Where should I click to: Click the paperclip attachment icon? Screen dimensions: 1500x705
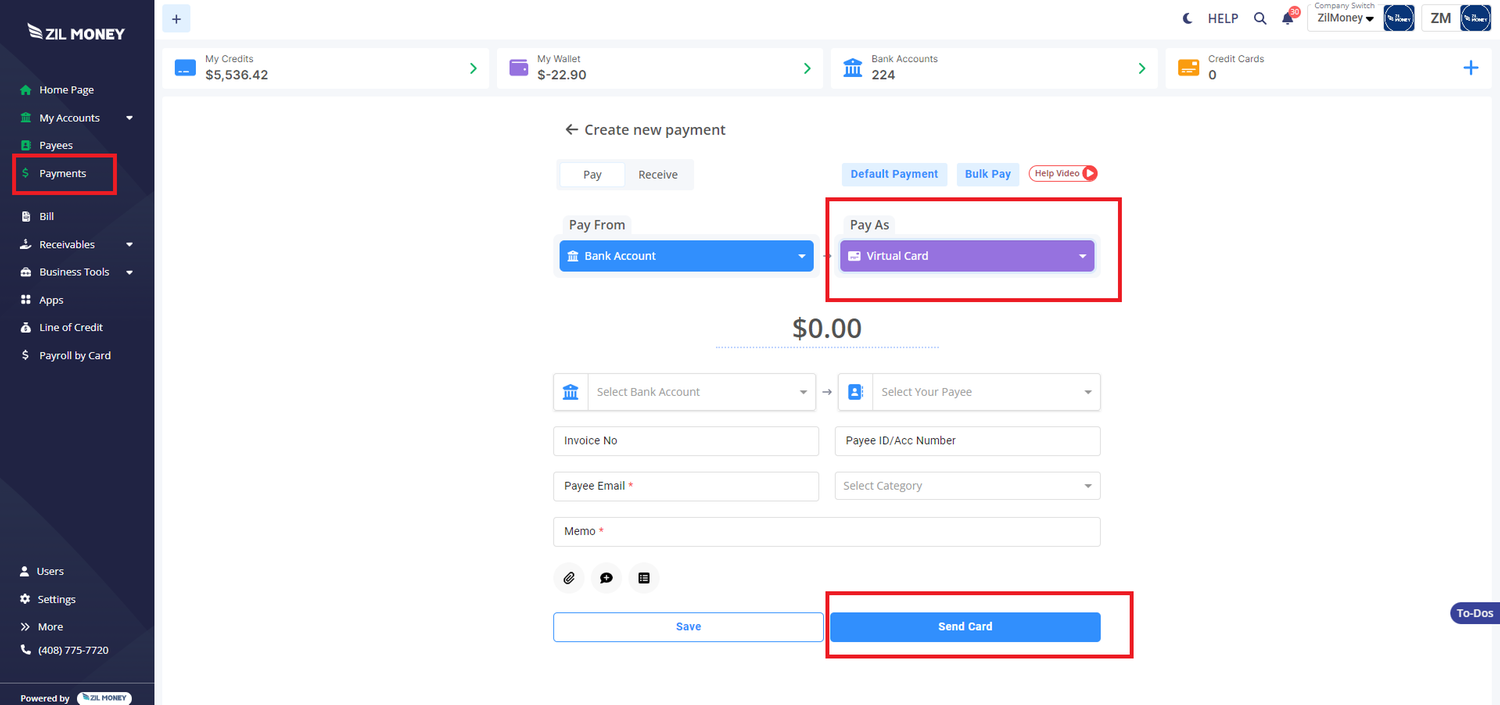point(569,578)
